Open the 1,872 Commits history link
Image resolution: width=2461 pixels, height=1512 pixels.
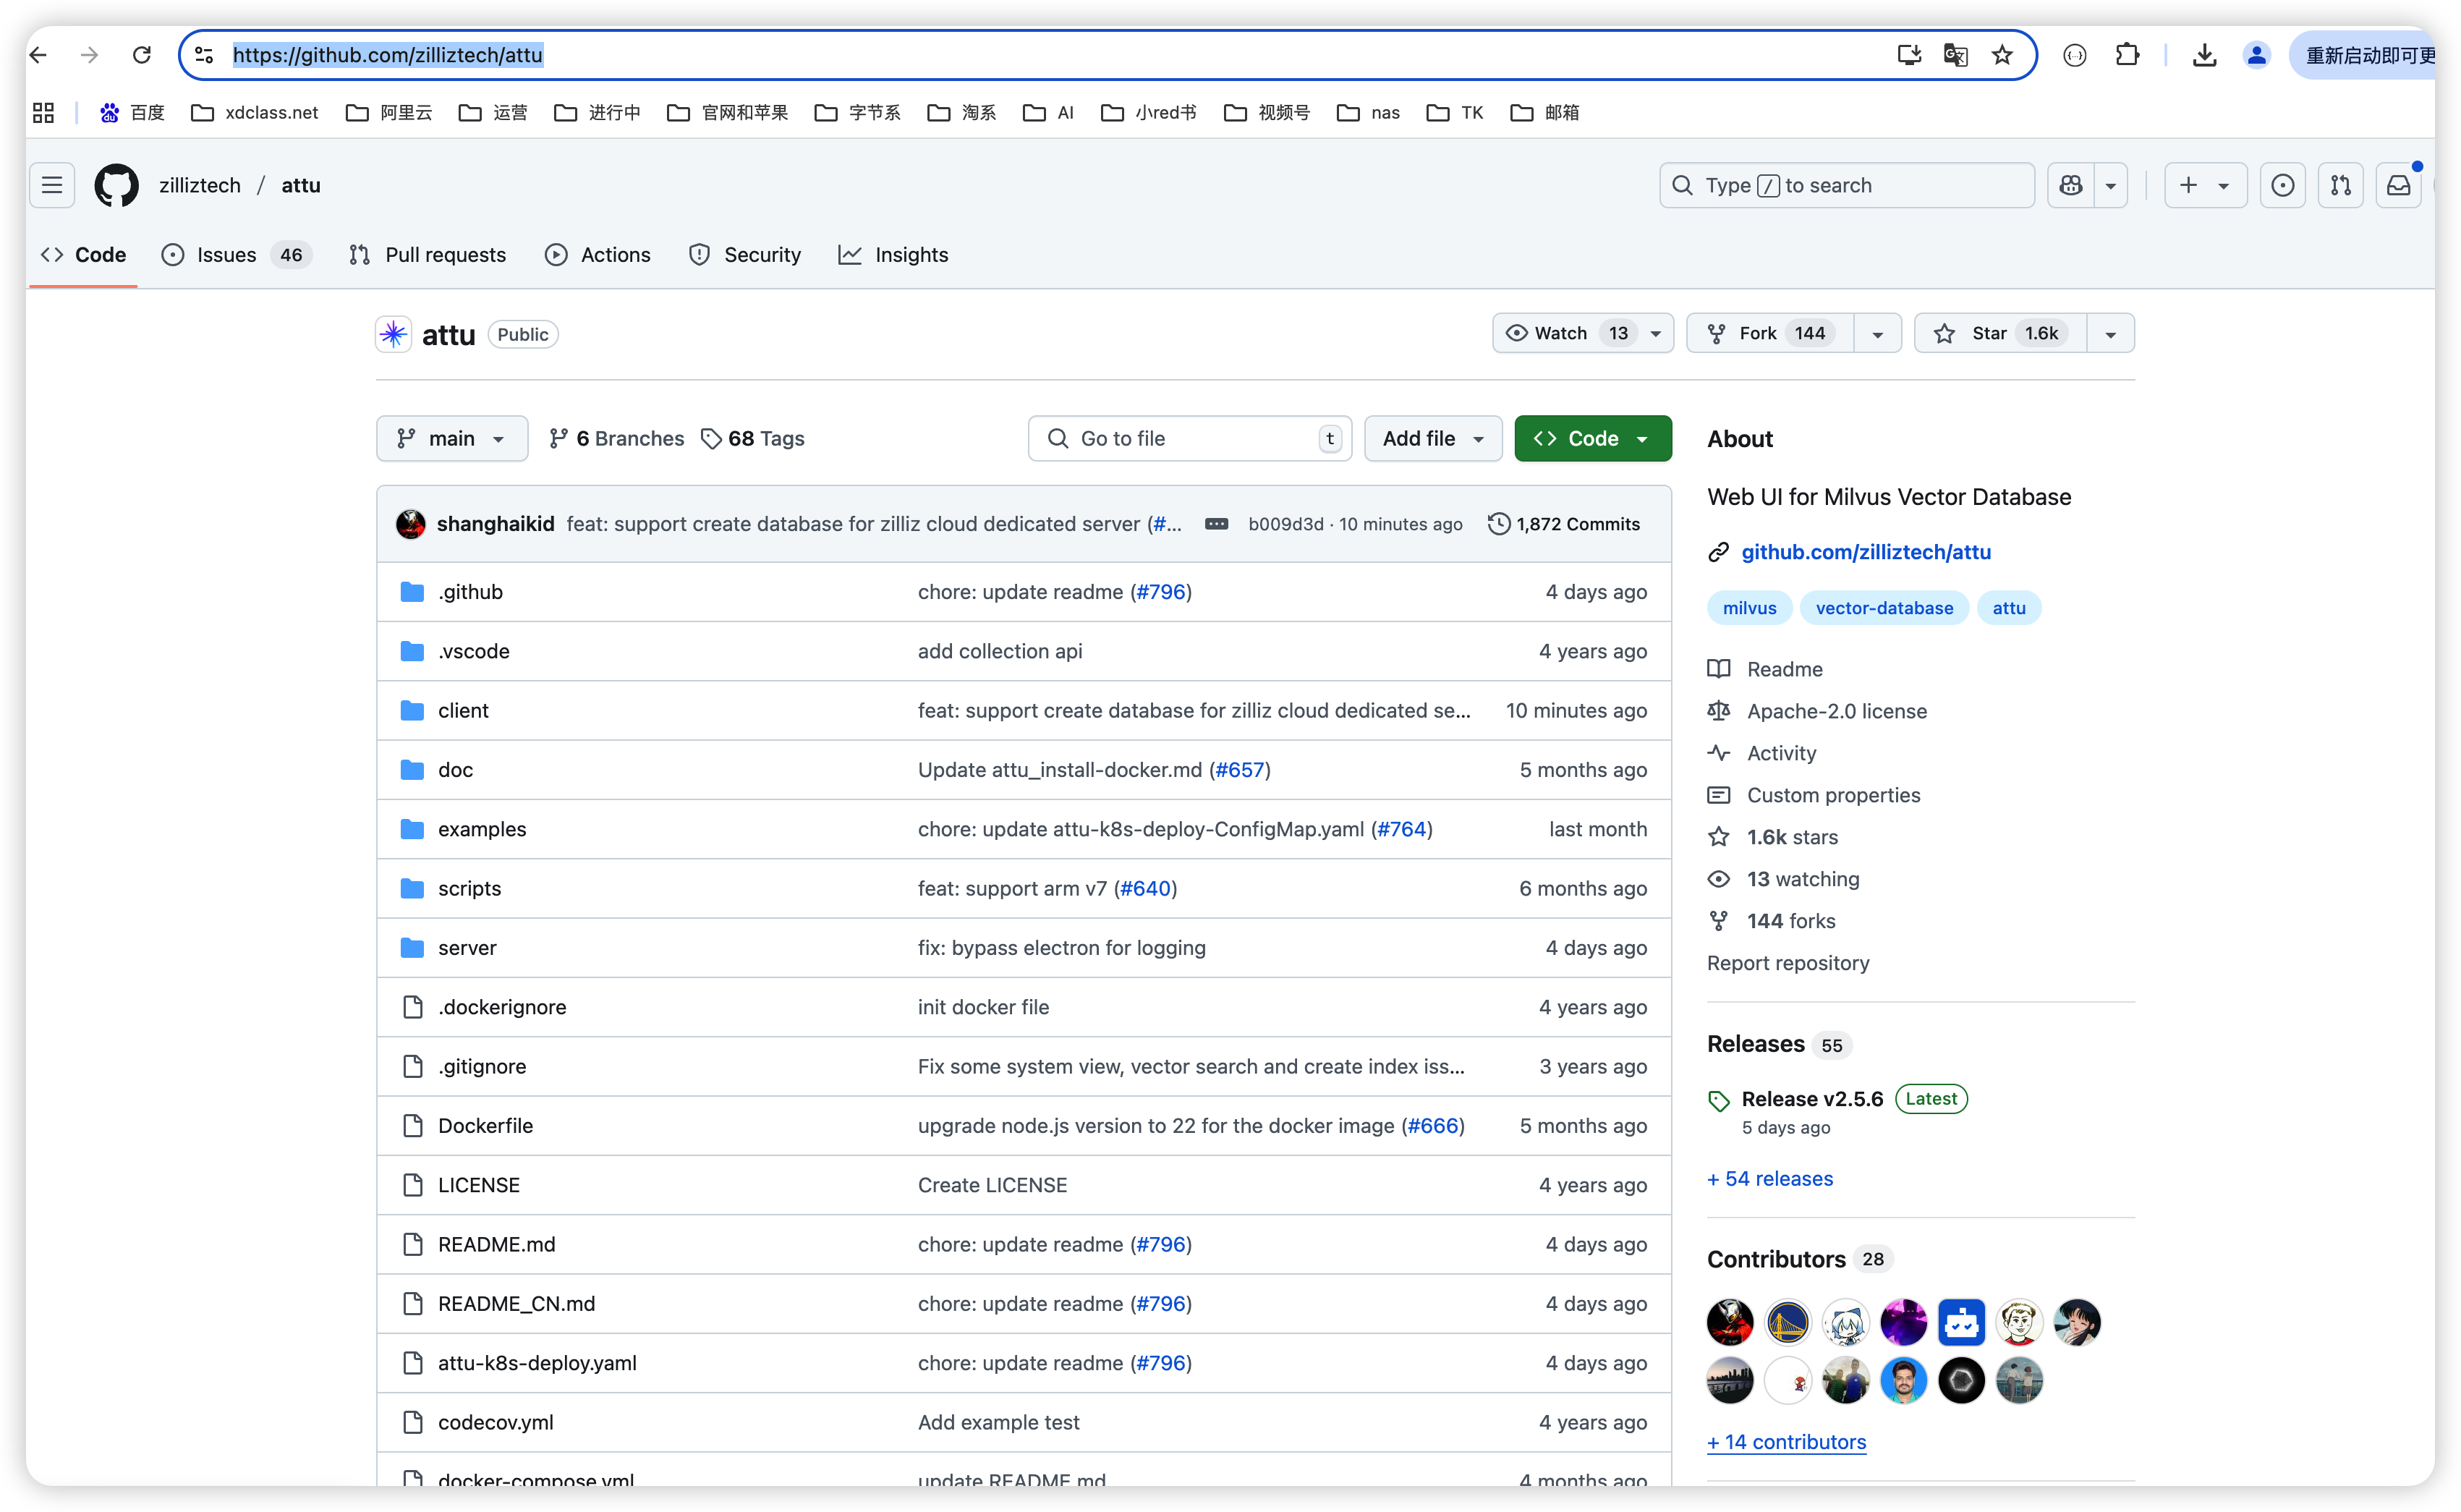tap(1564, 524)
